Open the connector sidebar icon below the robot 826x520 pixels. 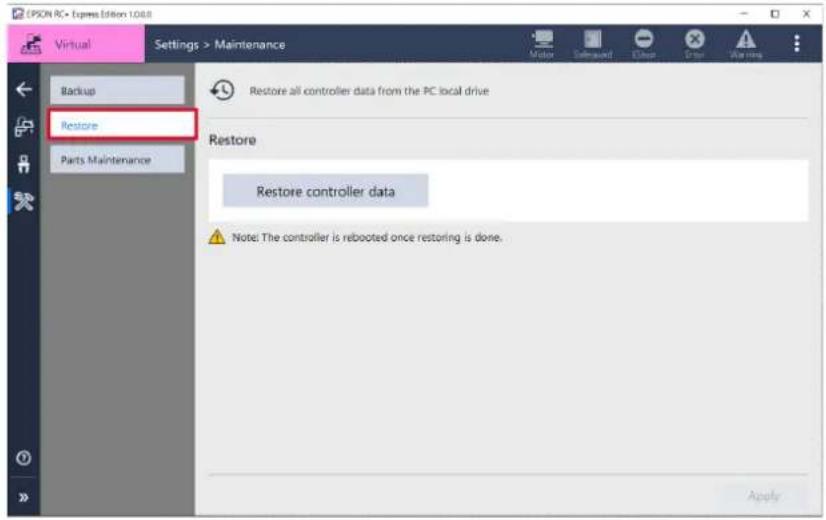coord(24,164)
